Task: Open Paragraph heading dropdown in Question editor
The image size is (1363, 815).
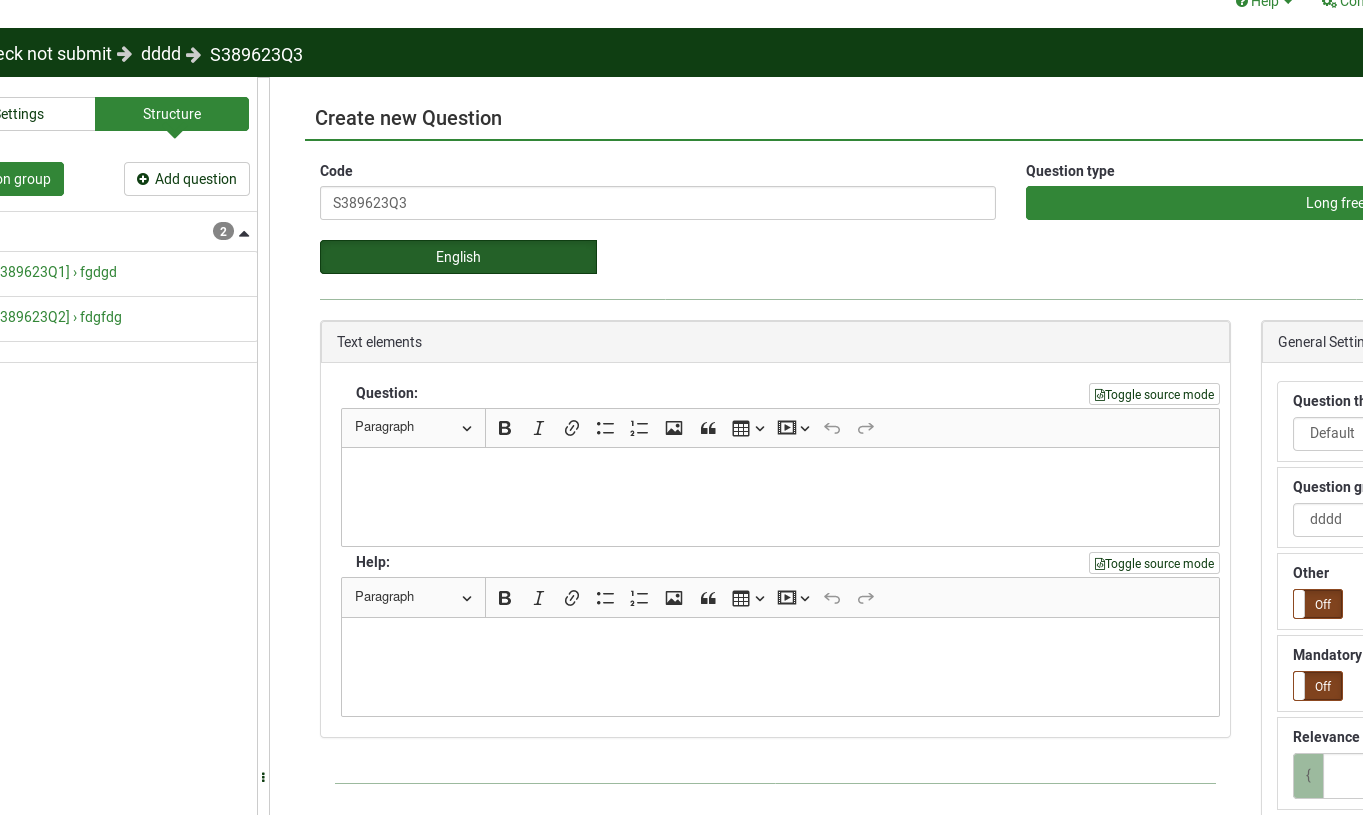Action: 413,428
